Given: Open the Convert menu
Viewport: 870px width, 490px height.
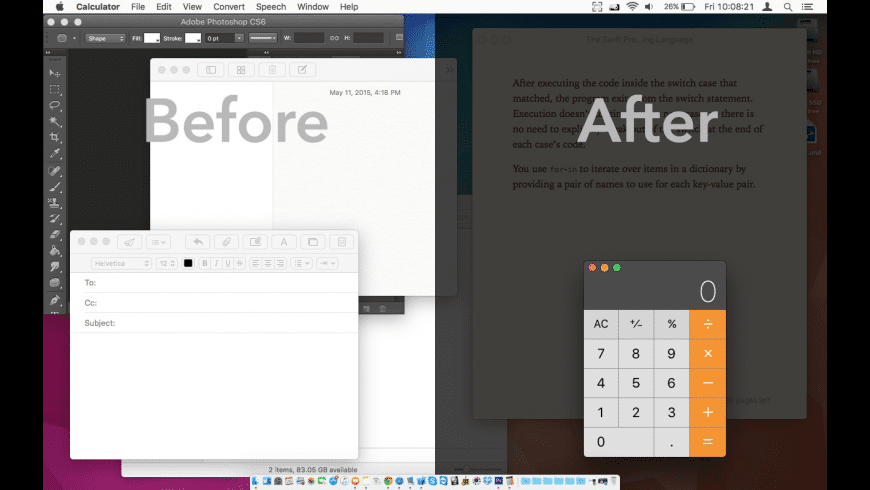Looking at the screenshot, I should (229, 7).
